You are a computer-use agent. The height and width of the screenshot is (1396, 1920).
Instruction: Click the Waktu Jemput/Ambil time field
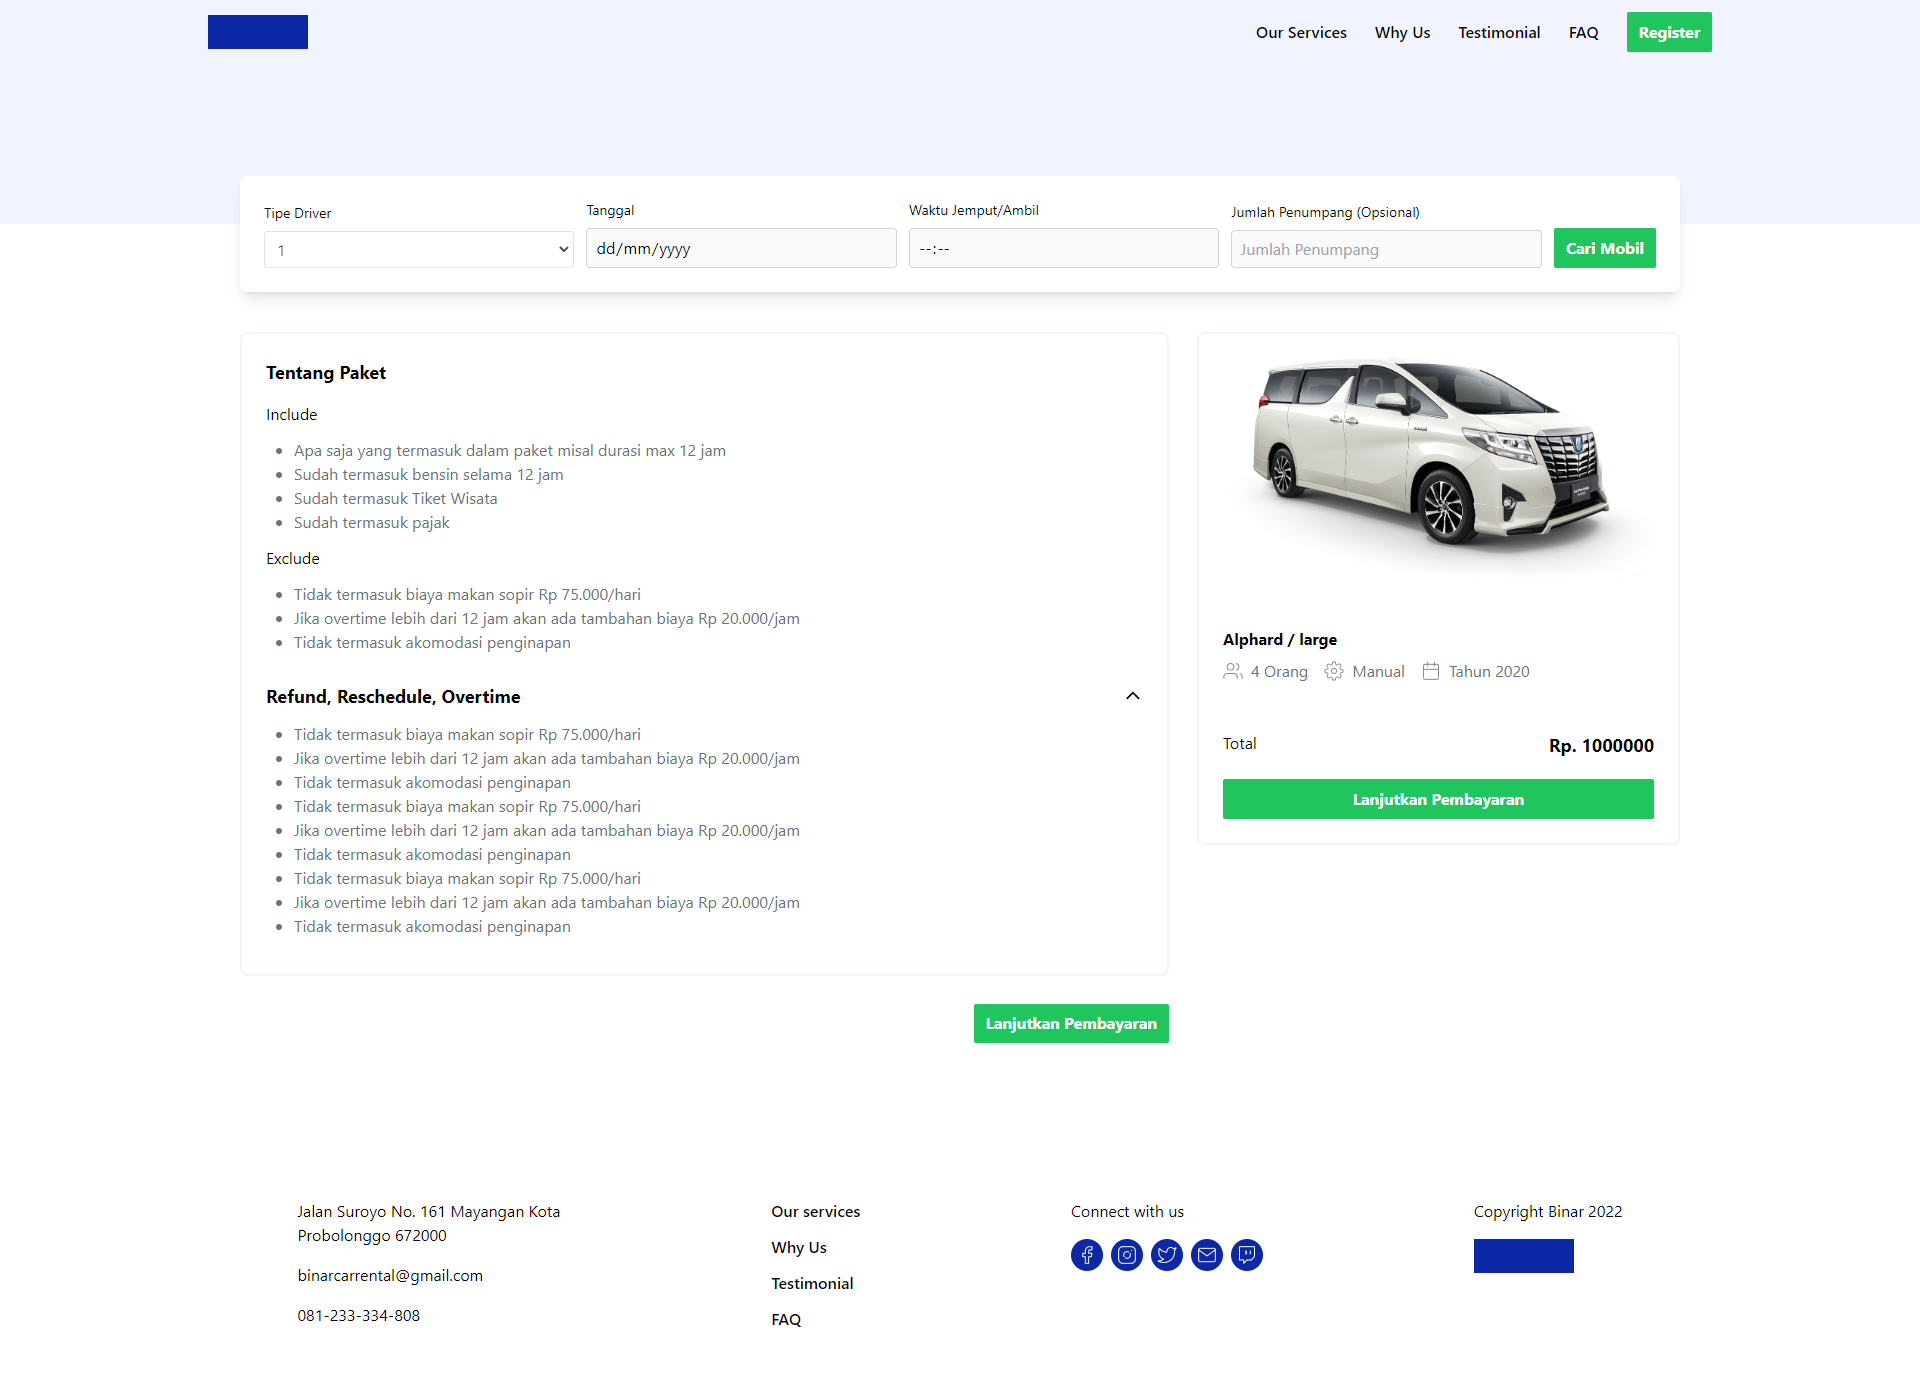(x=1063, y=248)
